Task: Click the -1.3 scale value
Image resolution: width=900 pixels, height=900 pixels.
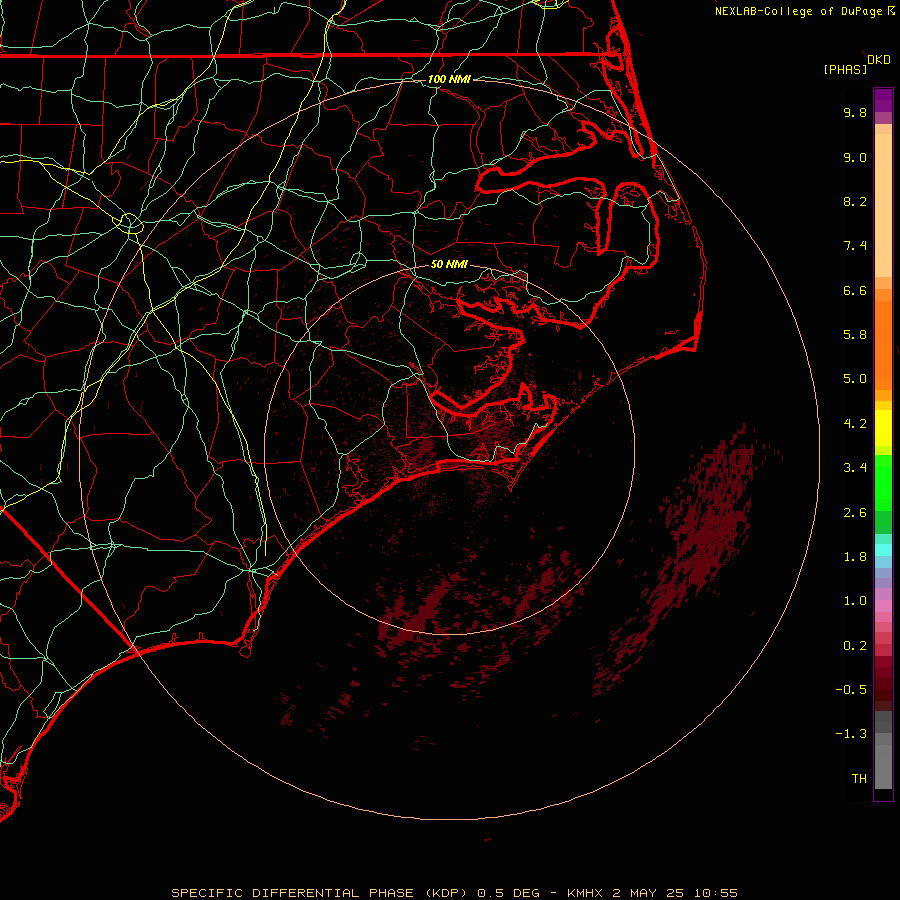Action: pyautogui.click(x=851, y=734)
